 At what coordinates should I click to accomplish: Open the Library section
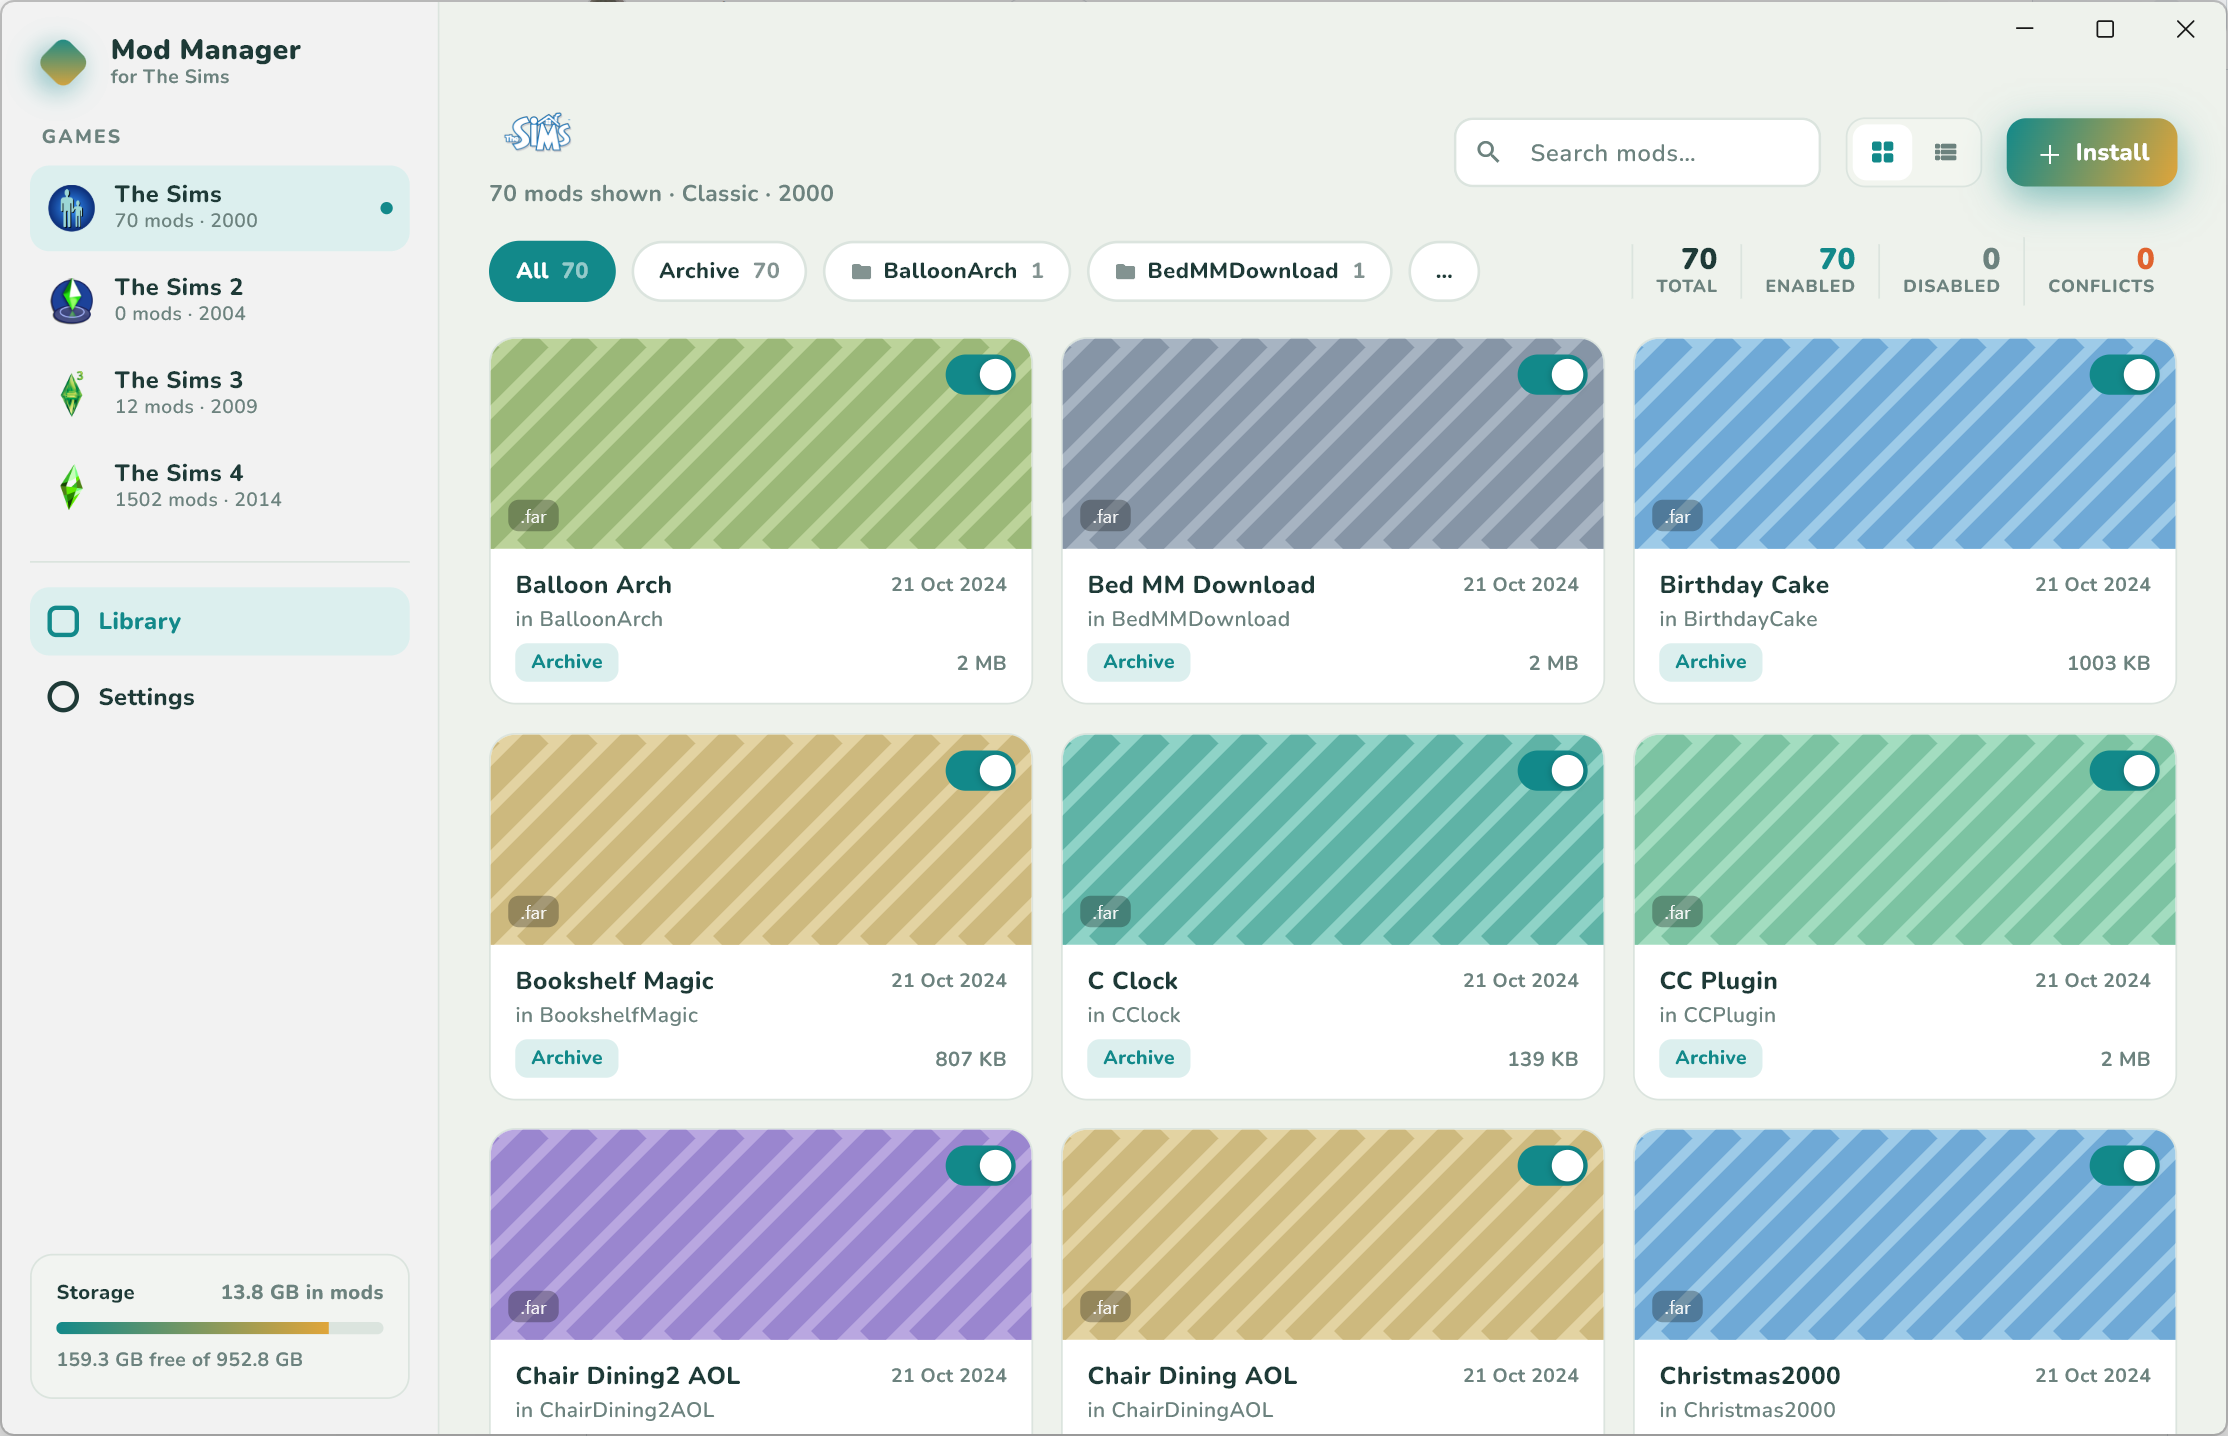220,621
